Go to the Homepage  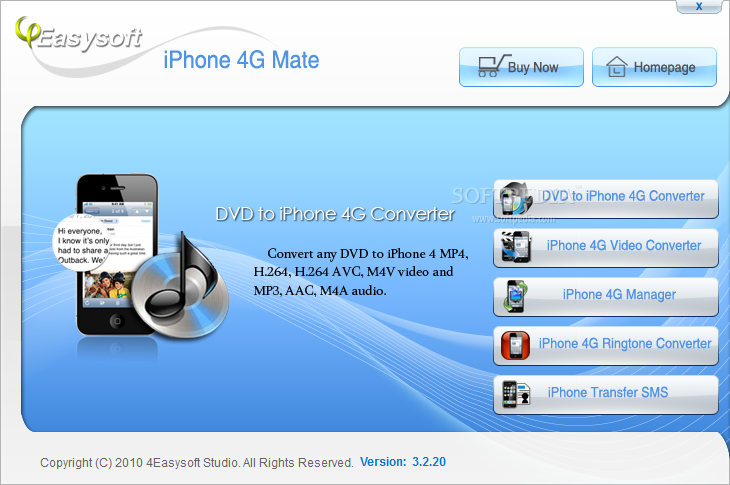[654, 67]
